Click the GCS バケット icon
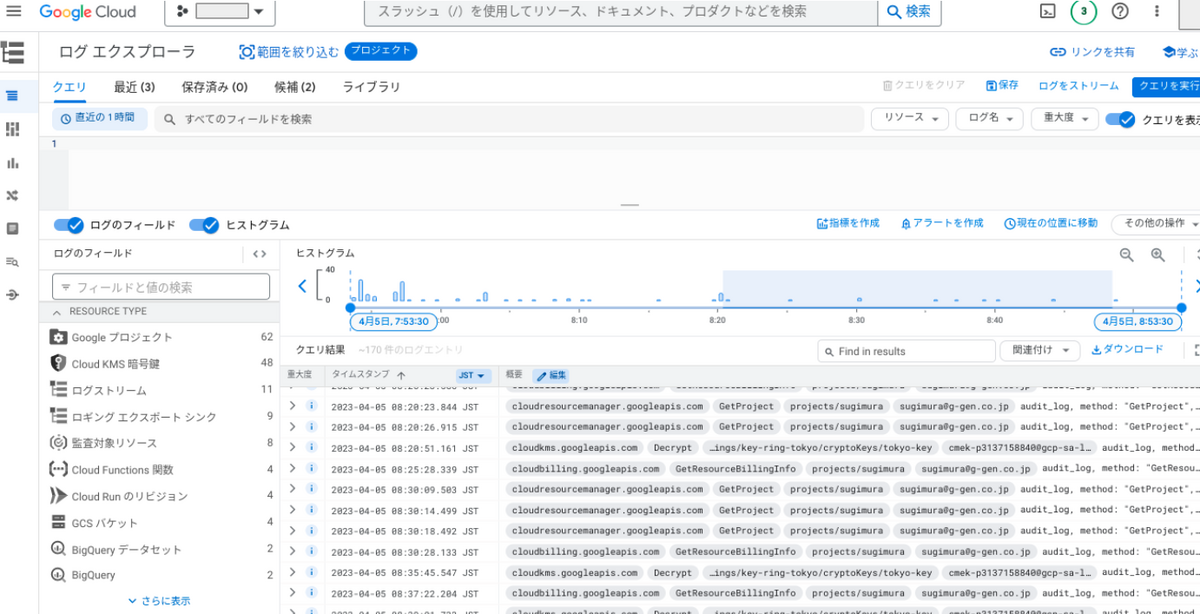This screenshot has height=614, width=1200. (x=58, y=522)
